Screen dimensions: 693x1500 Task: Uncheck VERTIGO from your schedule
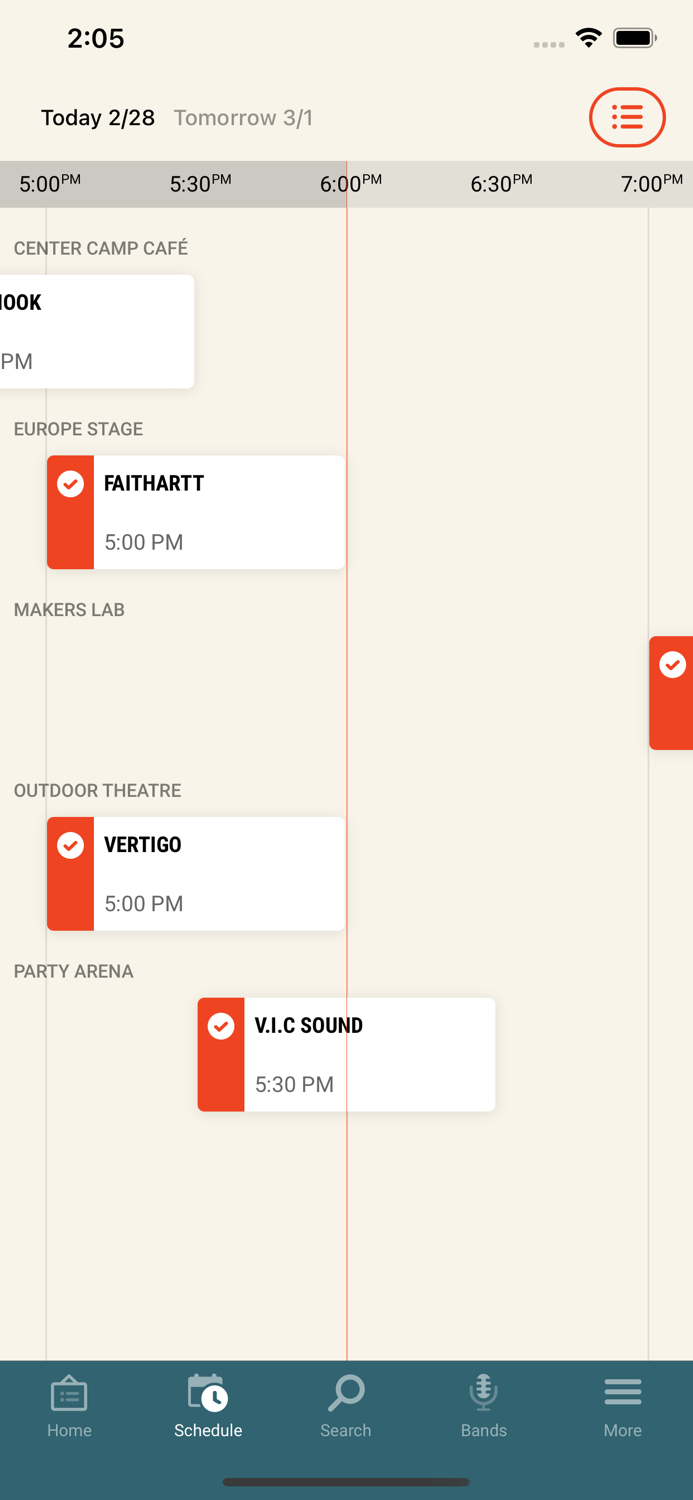(70, 846)
